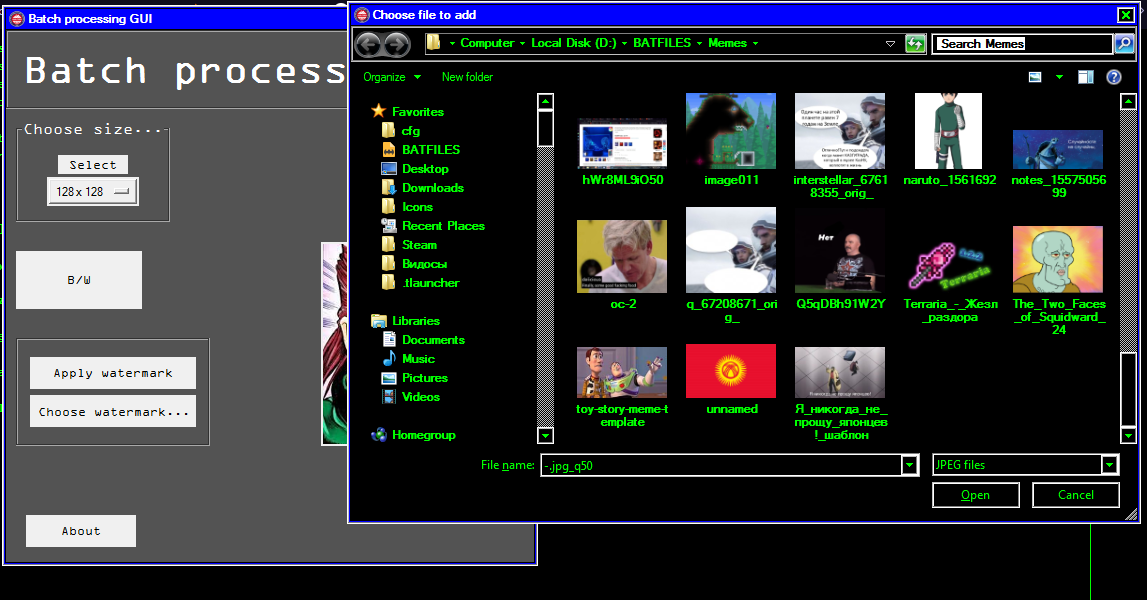Select Homegroup in navigation pane
This screenshot has width=1147, height=600.
424,435
